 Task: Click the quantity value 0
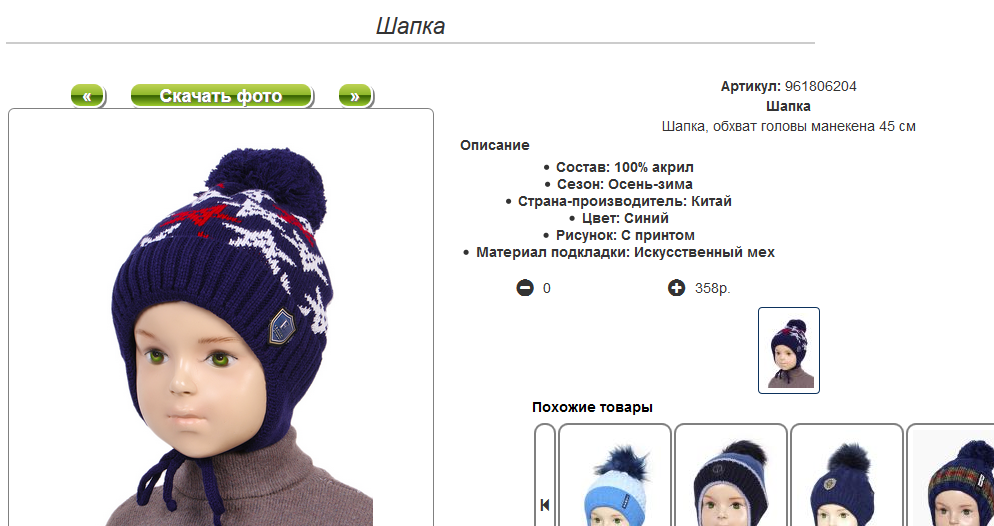[x=546, y=289]
